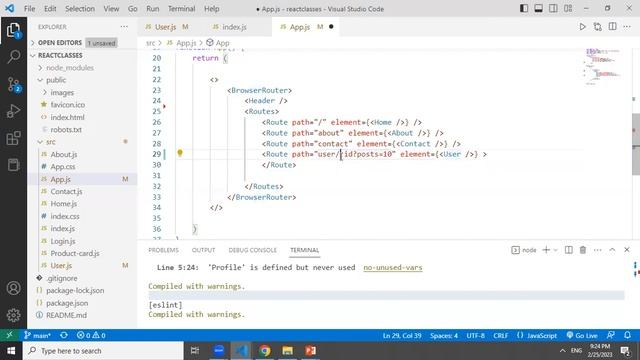The width and height of the screenshot is (640, 360).
Task: Open the Explorer view in activity bar
Action: [x=13, y=30]
